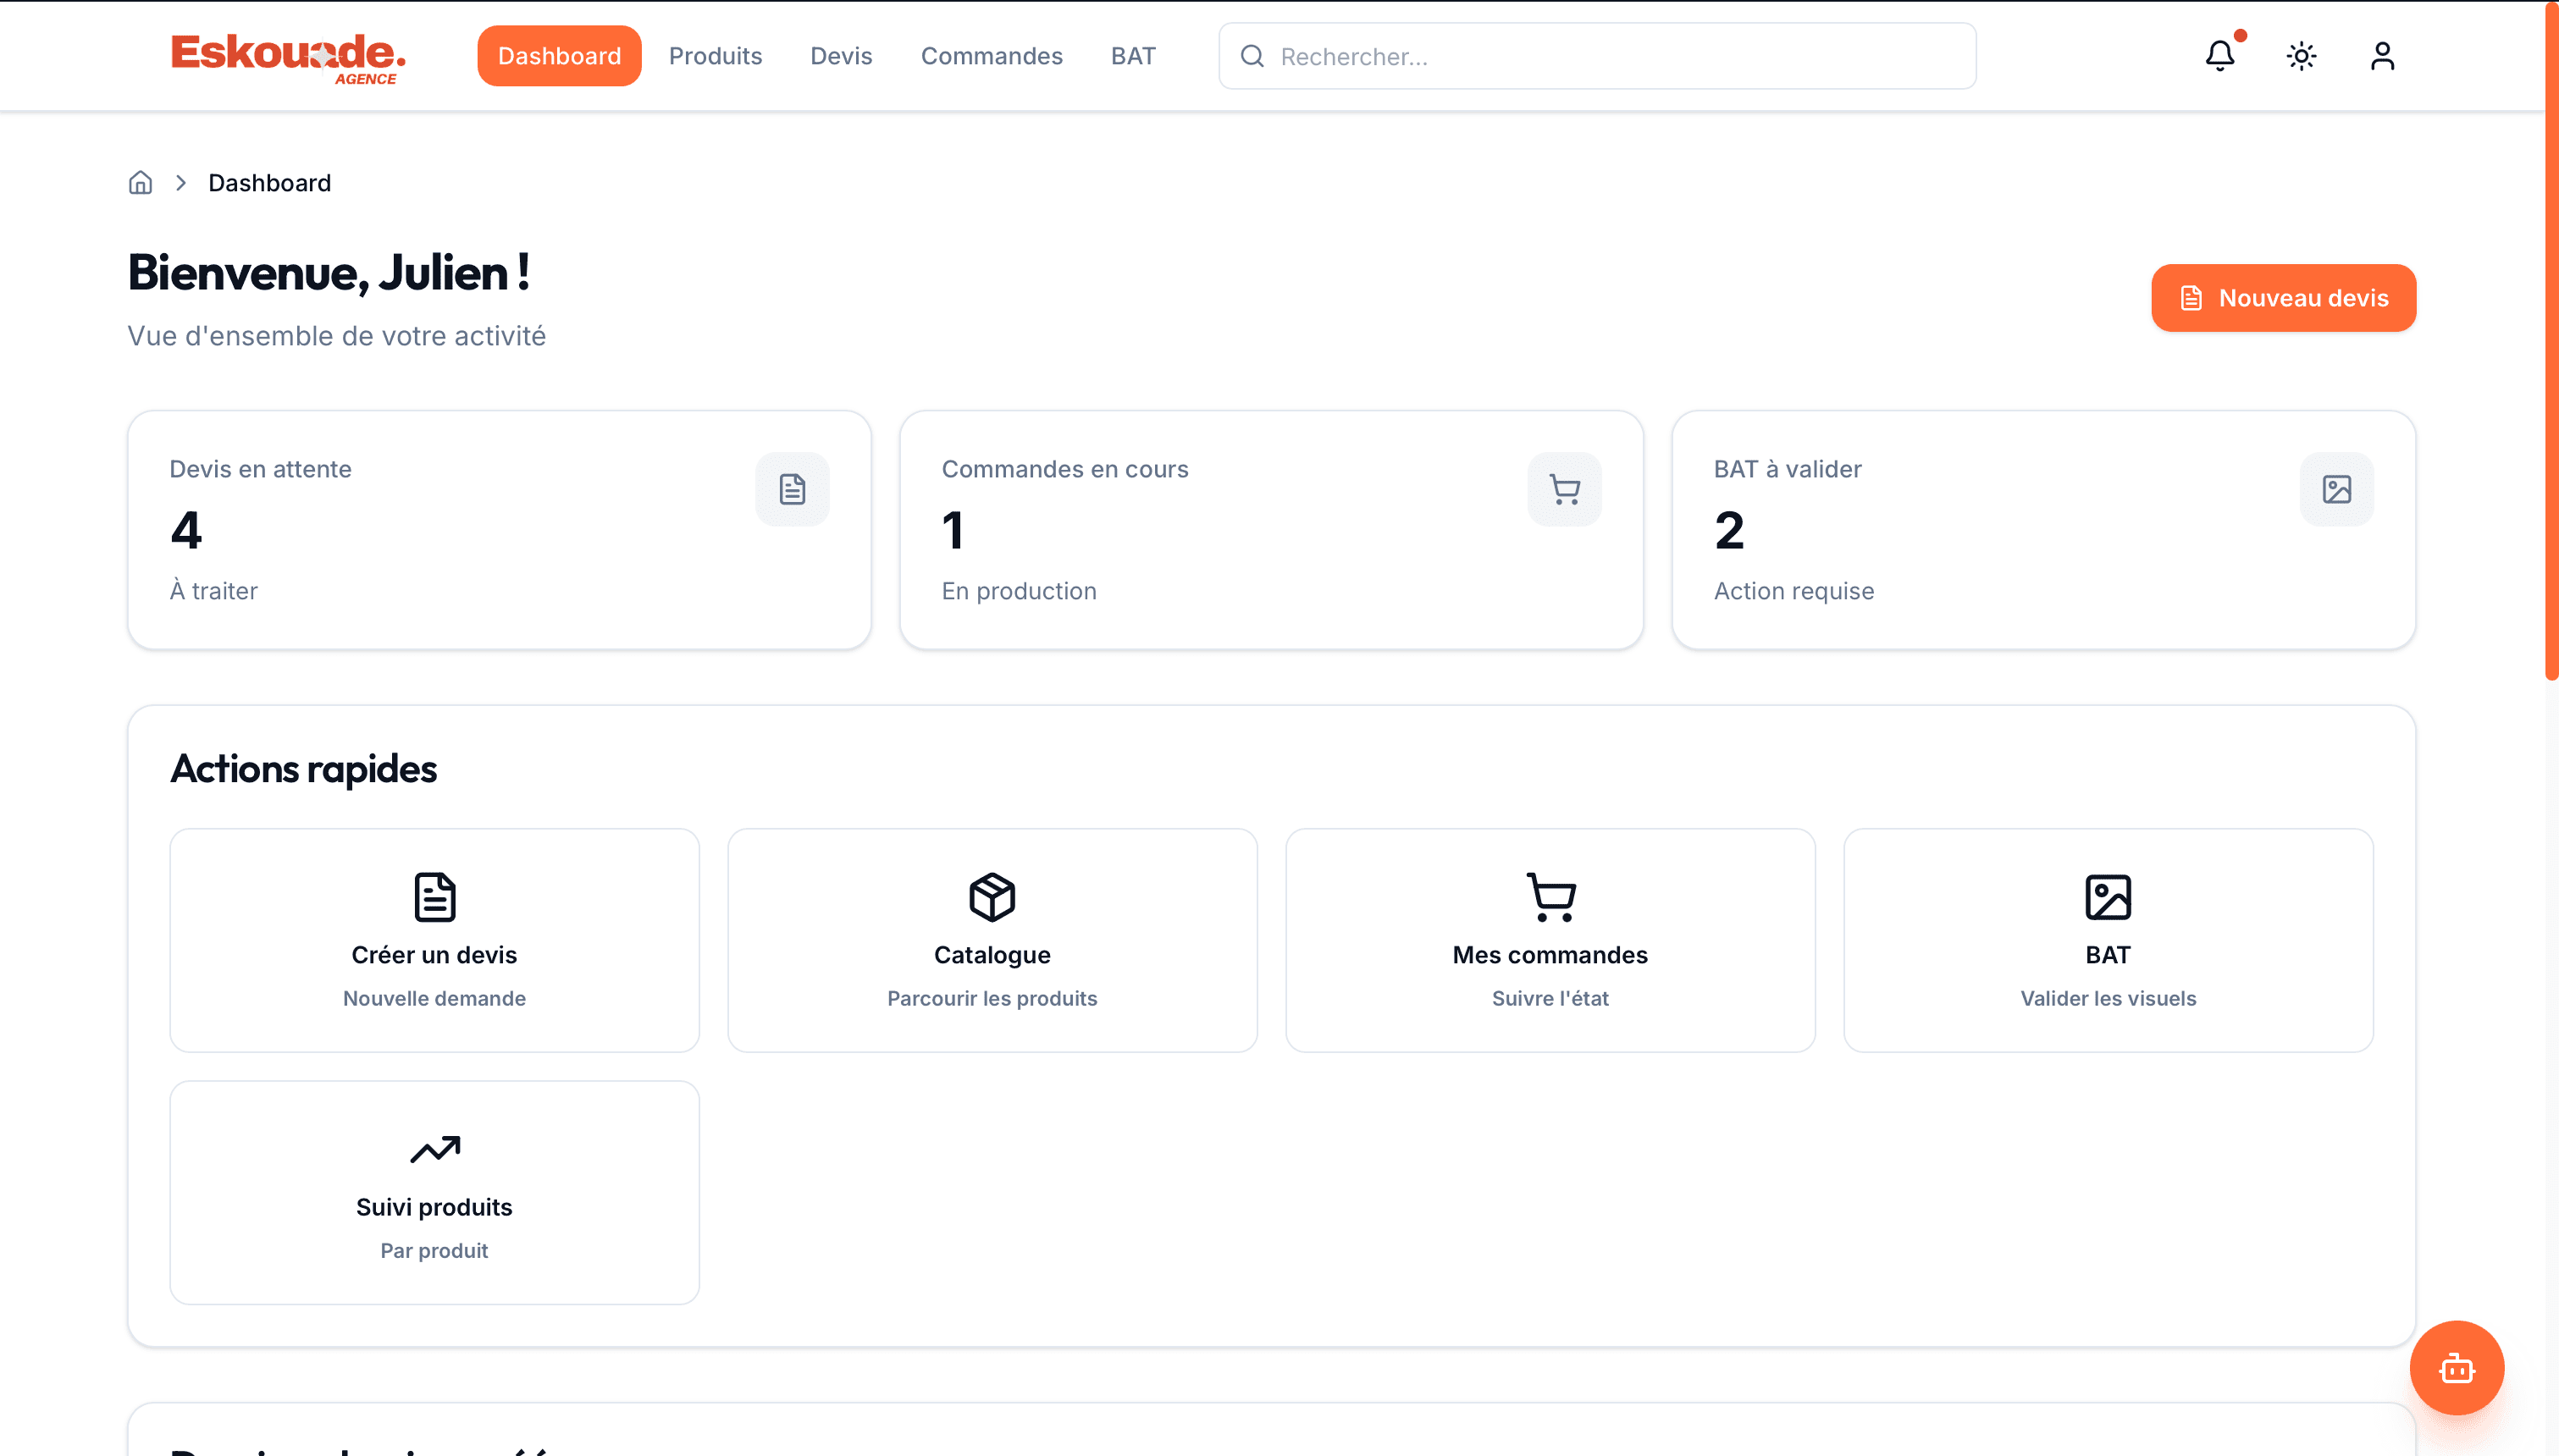
Task: Click the document icon on Devis en attente card
Action: click(x=792, y=489)
